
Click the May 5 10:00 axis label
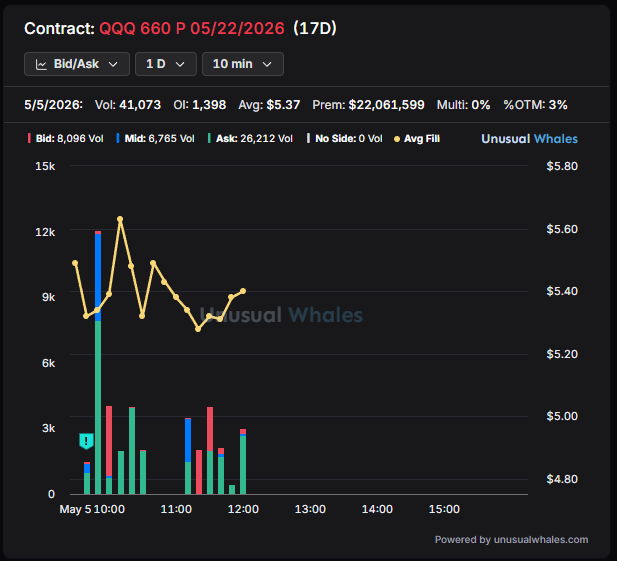92,509
